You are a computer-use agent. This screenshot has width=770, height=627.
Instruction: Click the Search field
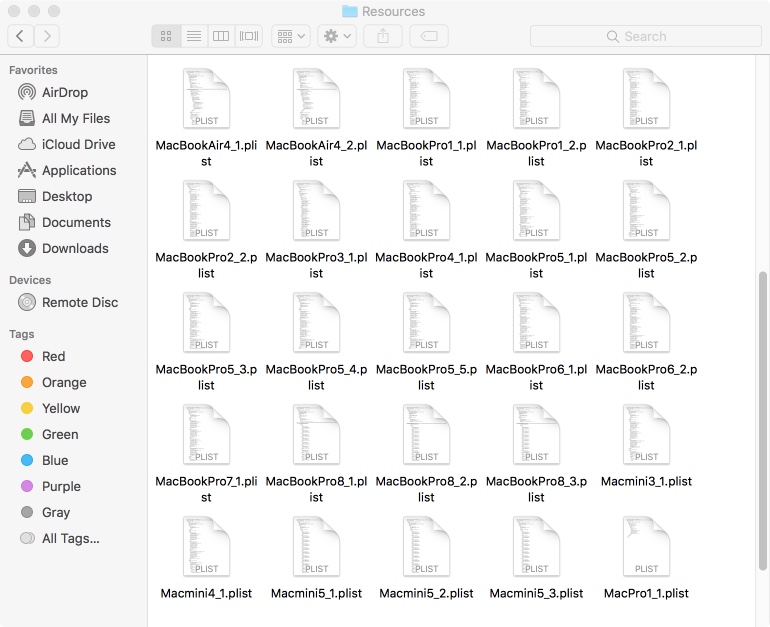(x=646, y=36)
